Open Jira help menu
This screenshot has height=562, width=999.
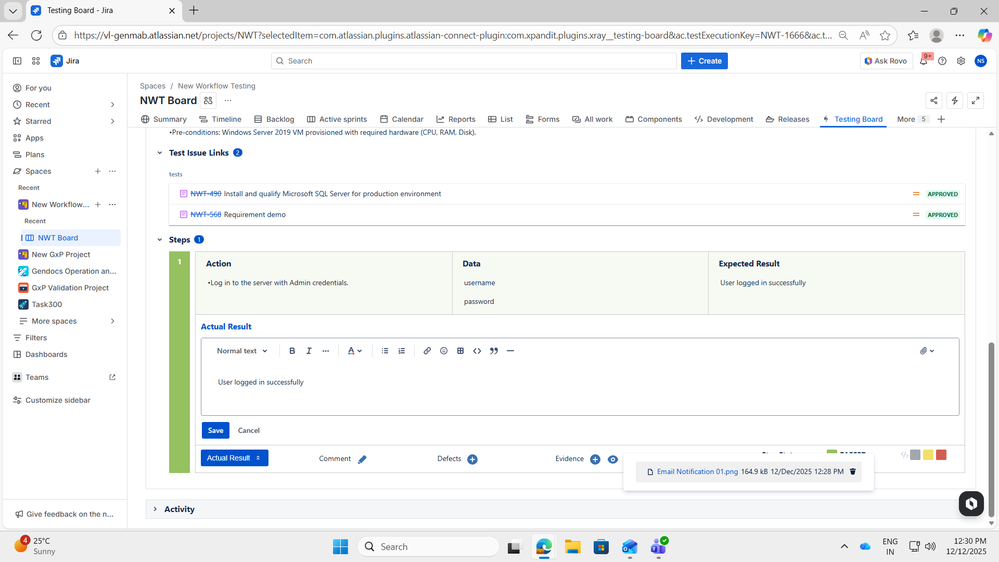942,61
